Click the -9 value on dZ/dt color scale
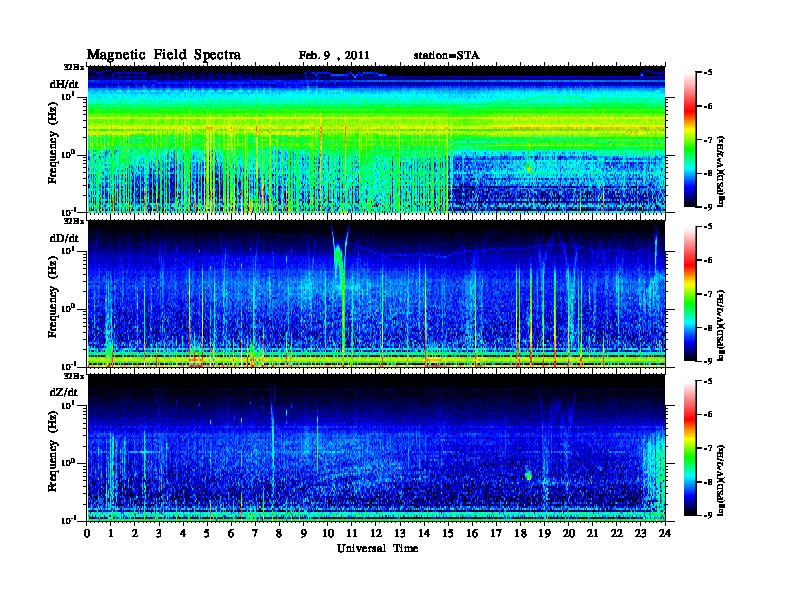This screenshot has width=792, height=612. click(x=708, y=515)
